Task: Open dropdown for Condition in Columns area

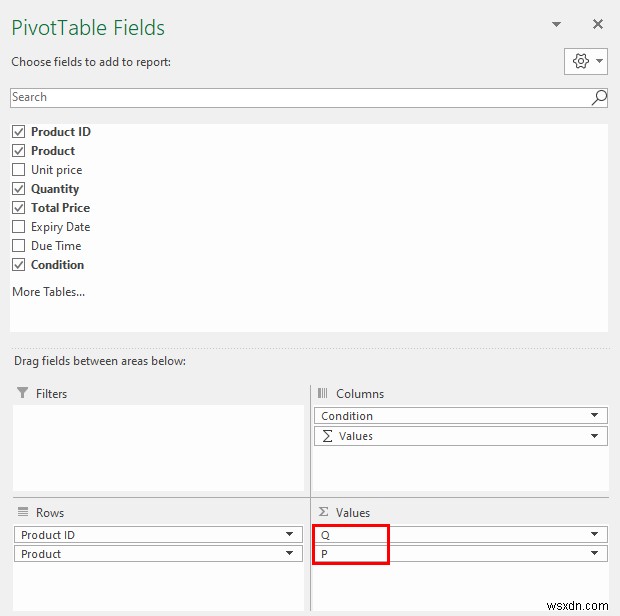Action: (594, 415)
